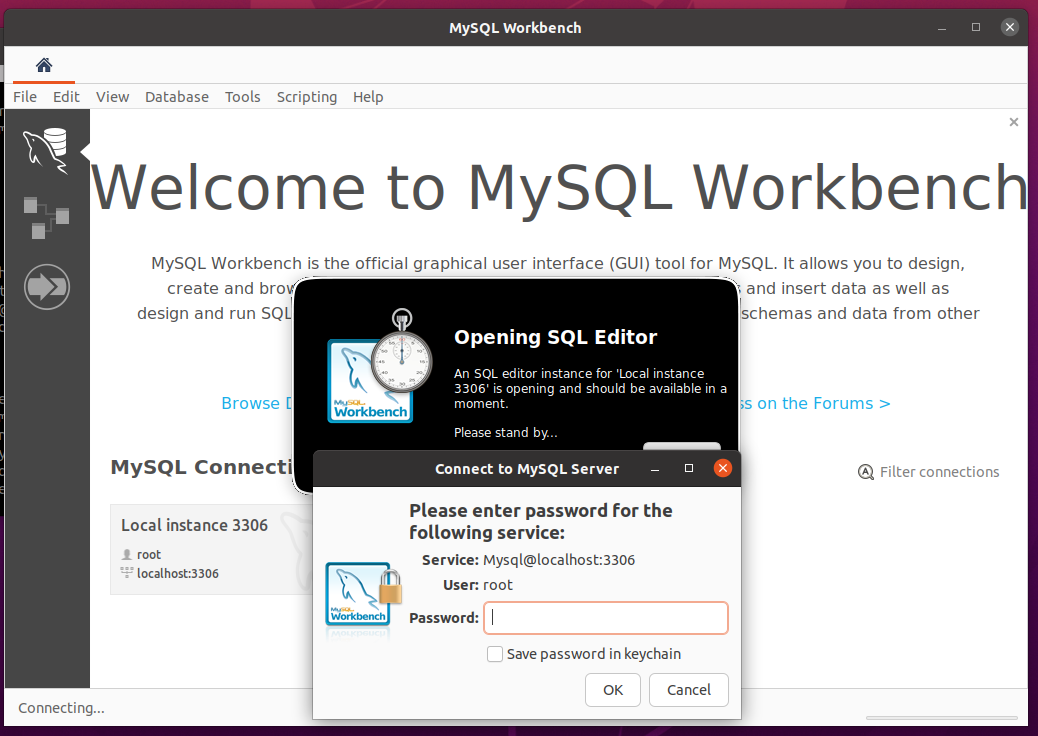Select the MySQL connections dolphin sidebar icon
This screenshot has width=1038, height=736.
point(46,151)
